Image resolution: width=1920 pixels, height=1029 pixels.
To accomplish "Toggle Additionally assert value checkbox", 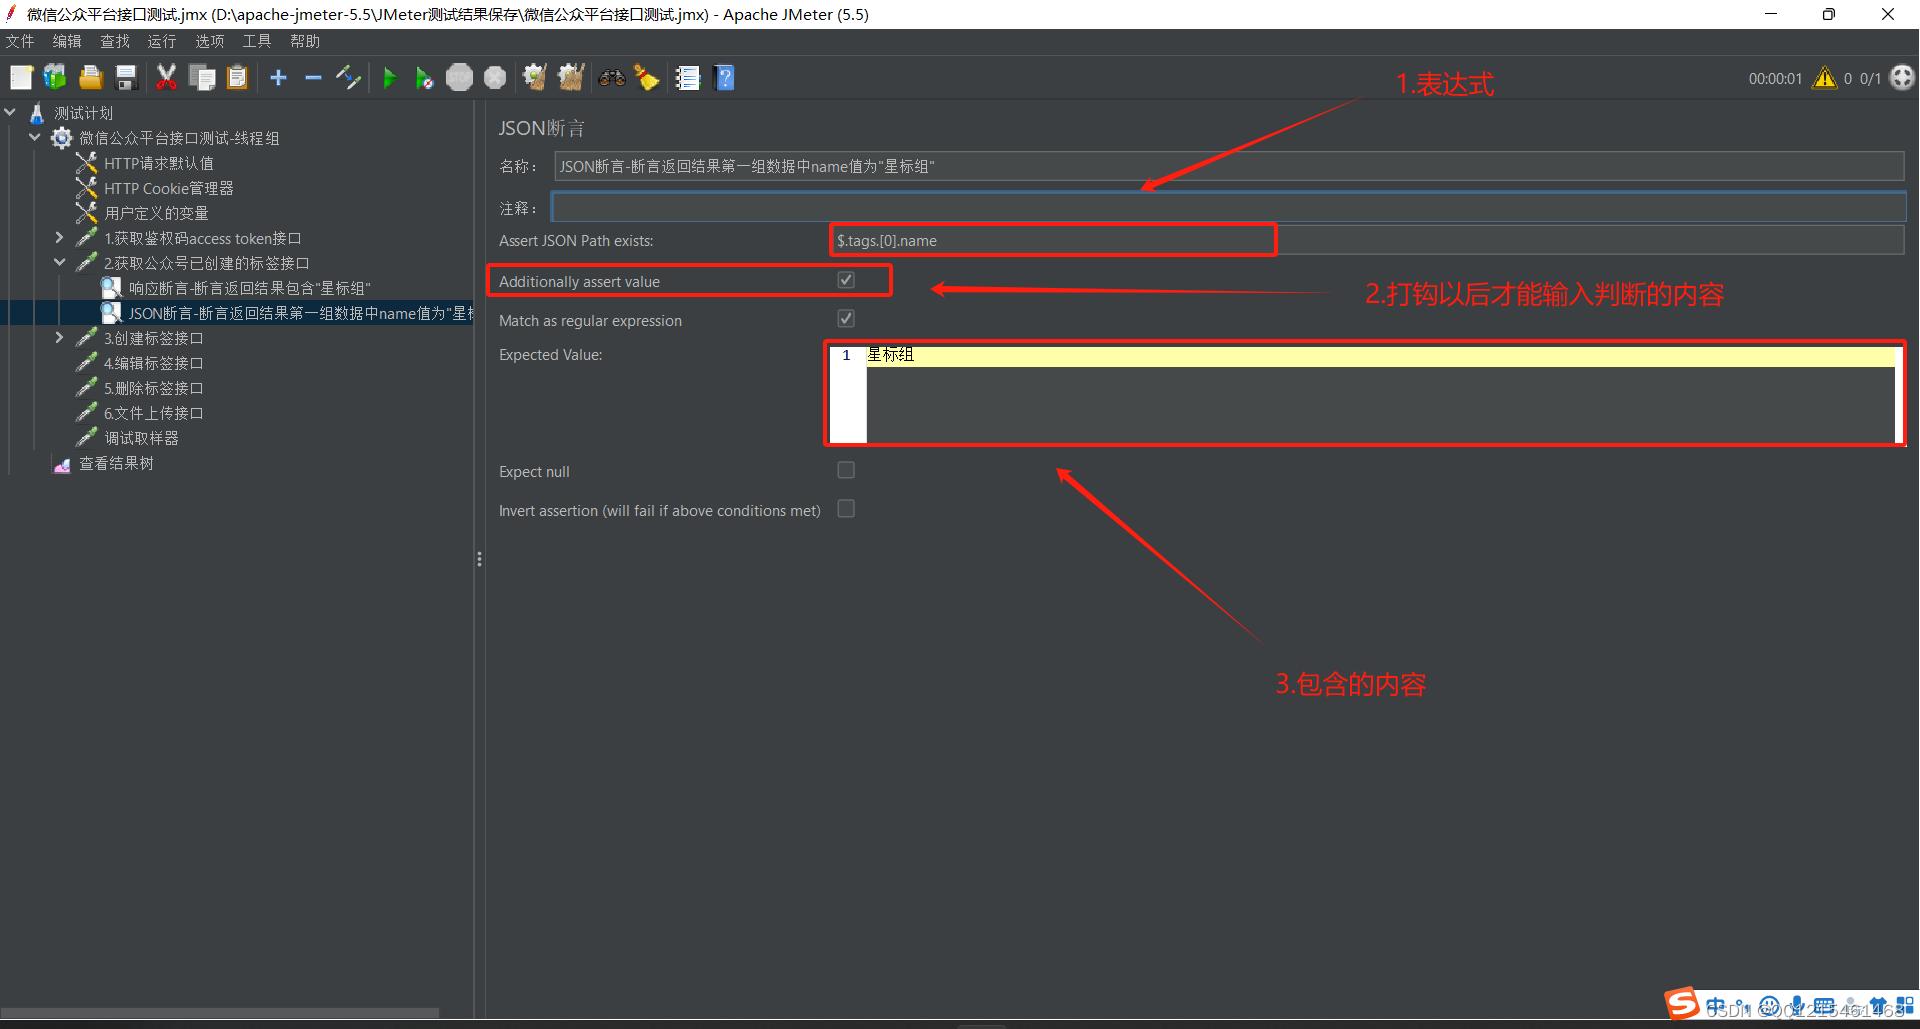I will point(846,281).
